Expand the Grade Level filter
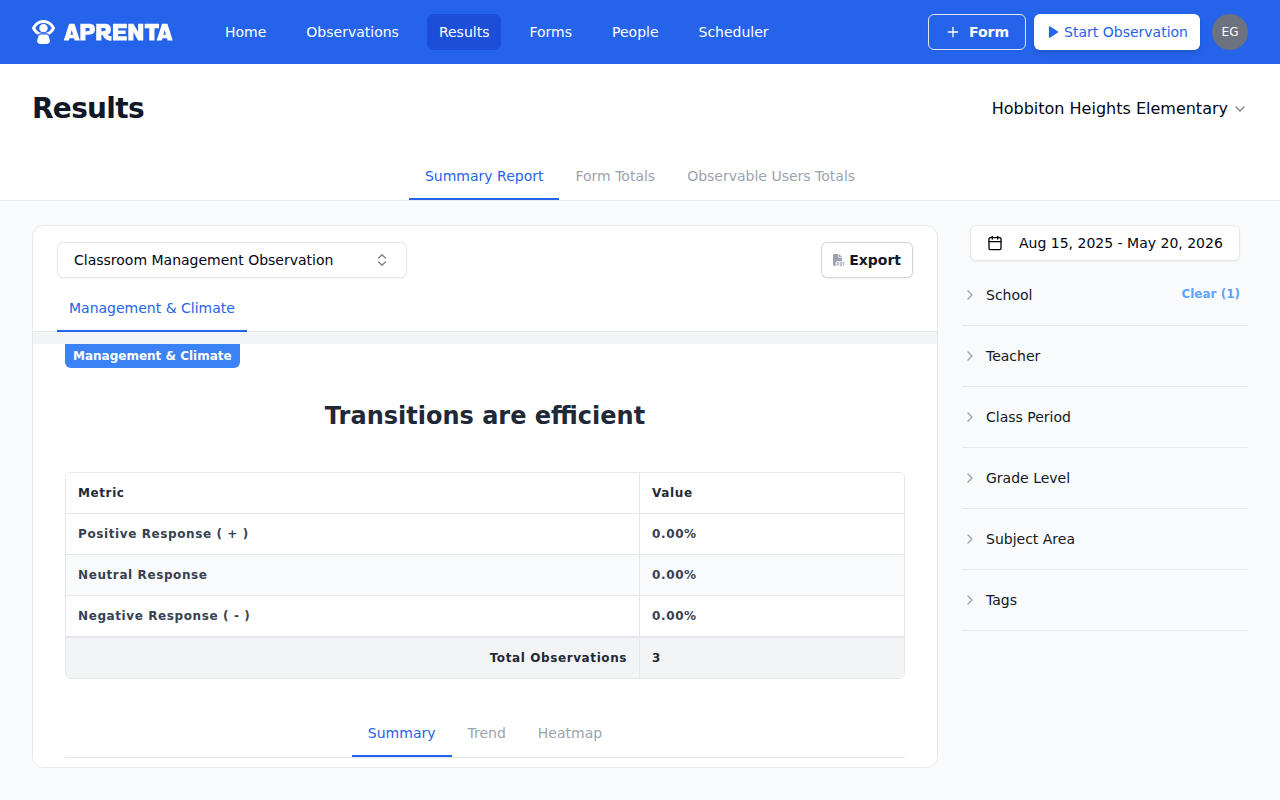This screenshot has width=1280, height=800. click(968, 478)
